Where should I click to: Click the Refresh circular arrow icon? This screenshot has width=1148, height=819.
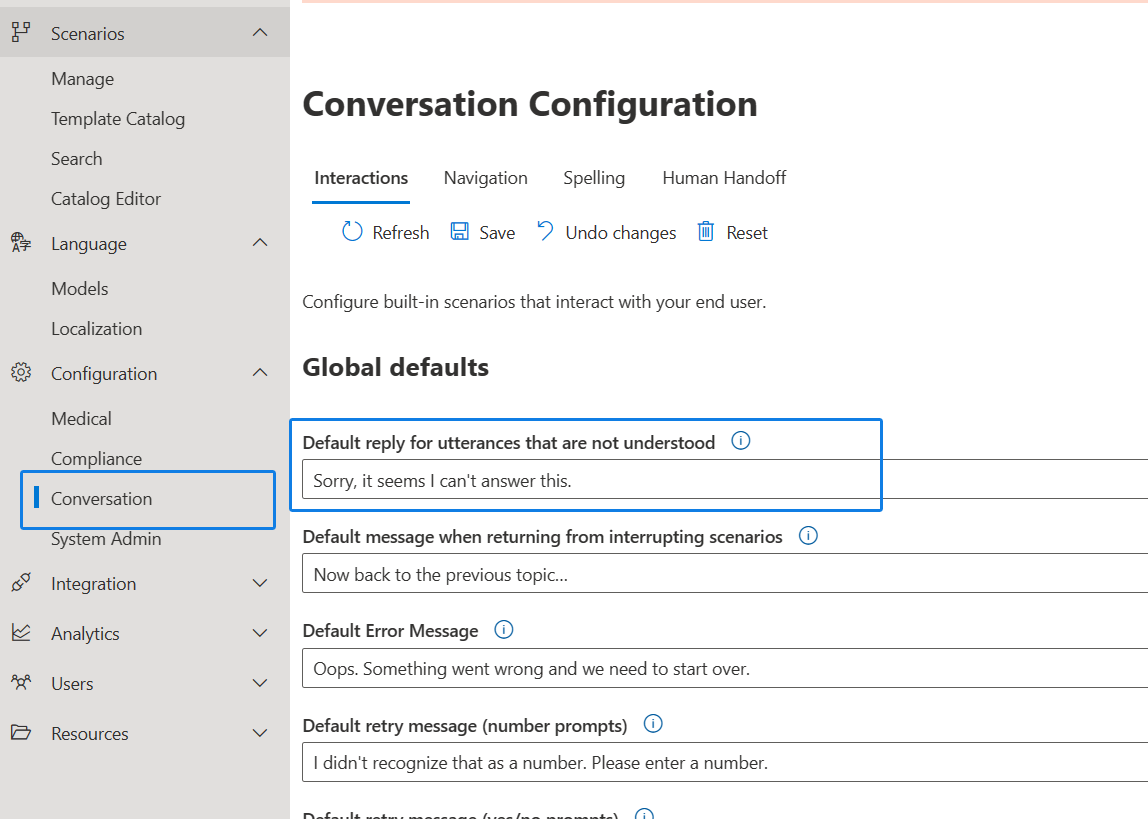pos(352,232)
